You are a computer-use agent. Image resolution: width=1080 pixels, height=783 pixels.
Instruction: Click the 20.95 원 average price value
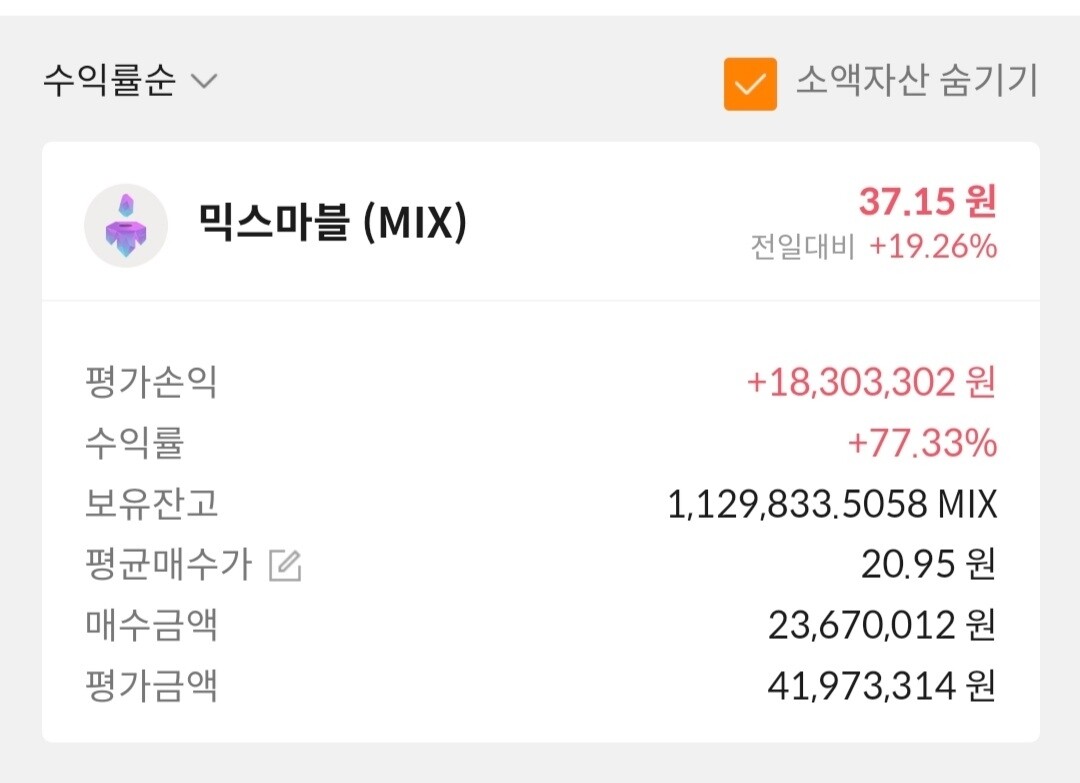point(928,566)
